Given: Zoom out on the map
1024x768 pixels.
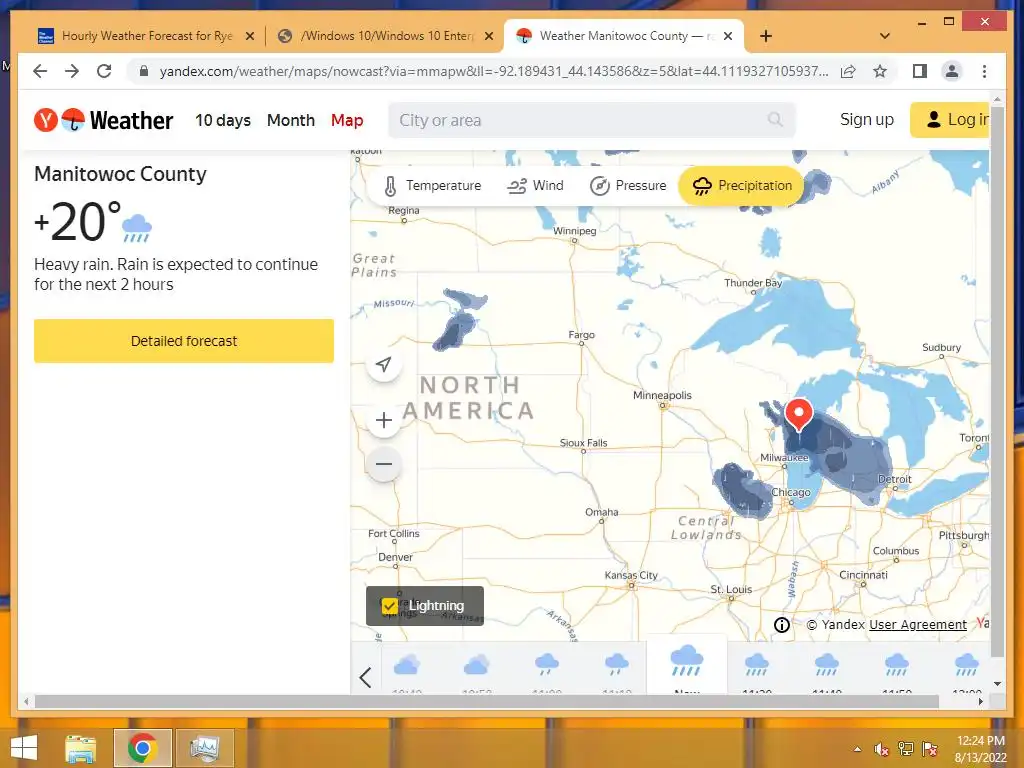Looking at the screenshot, I should [x=384, y=464].
